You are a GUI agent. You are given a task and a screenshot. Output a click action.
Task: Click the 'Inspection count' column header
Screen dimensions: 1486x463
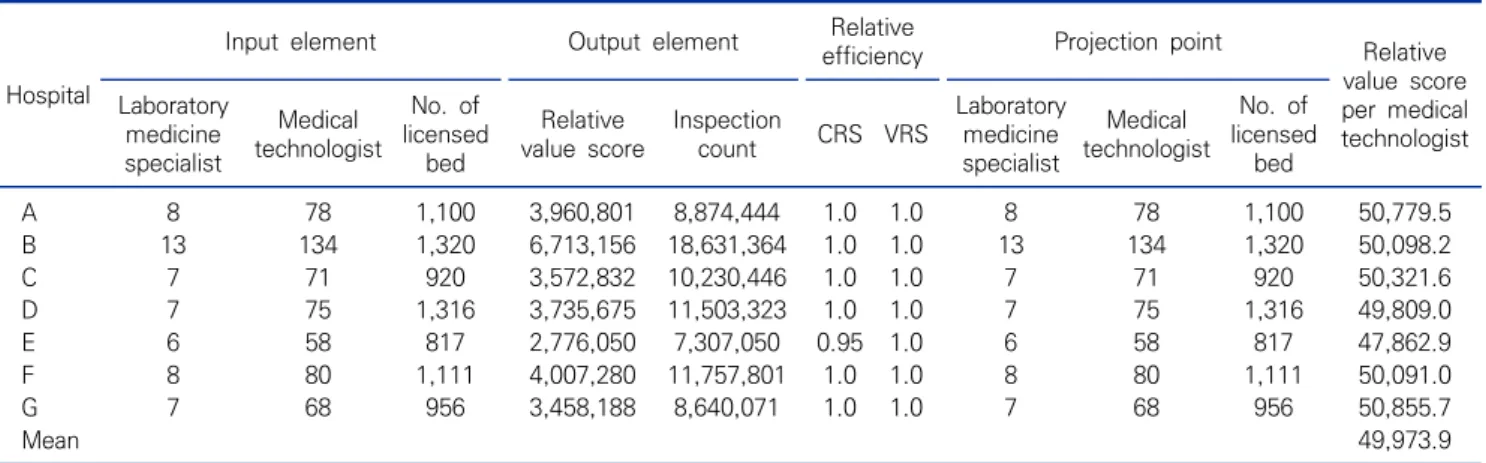click(727, 134)
